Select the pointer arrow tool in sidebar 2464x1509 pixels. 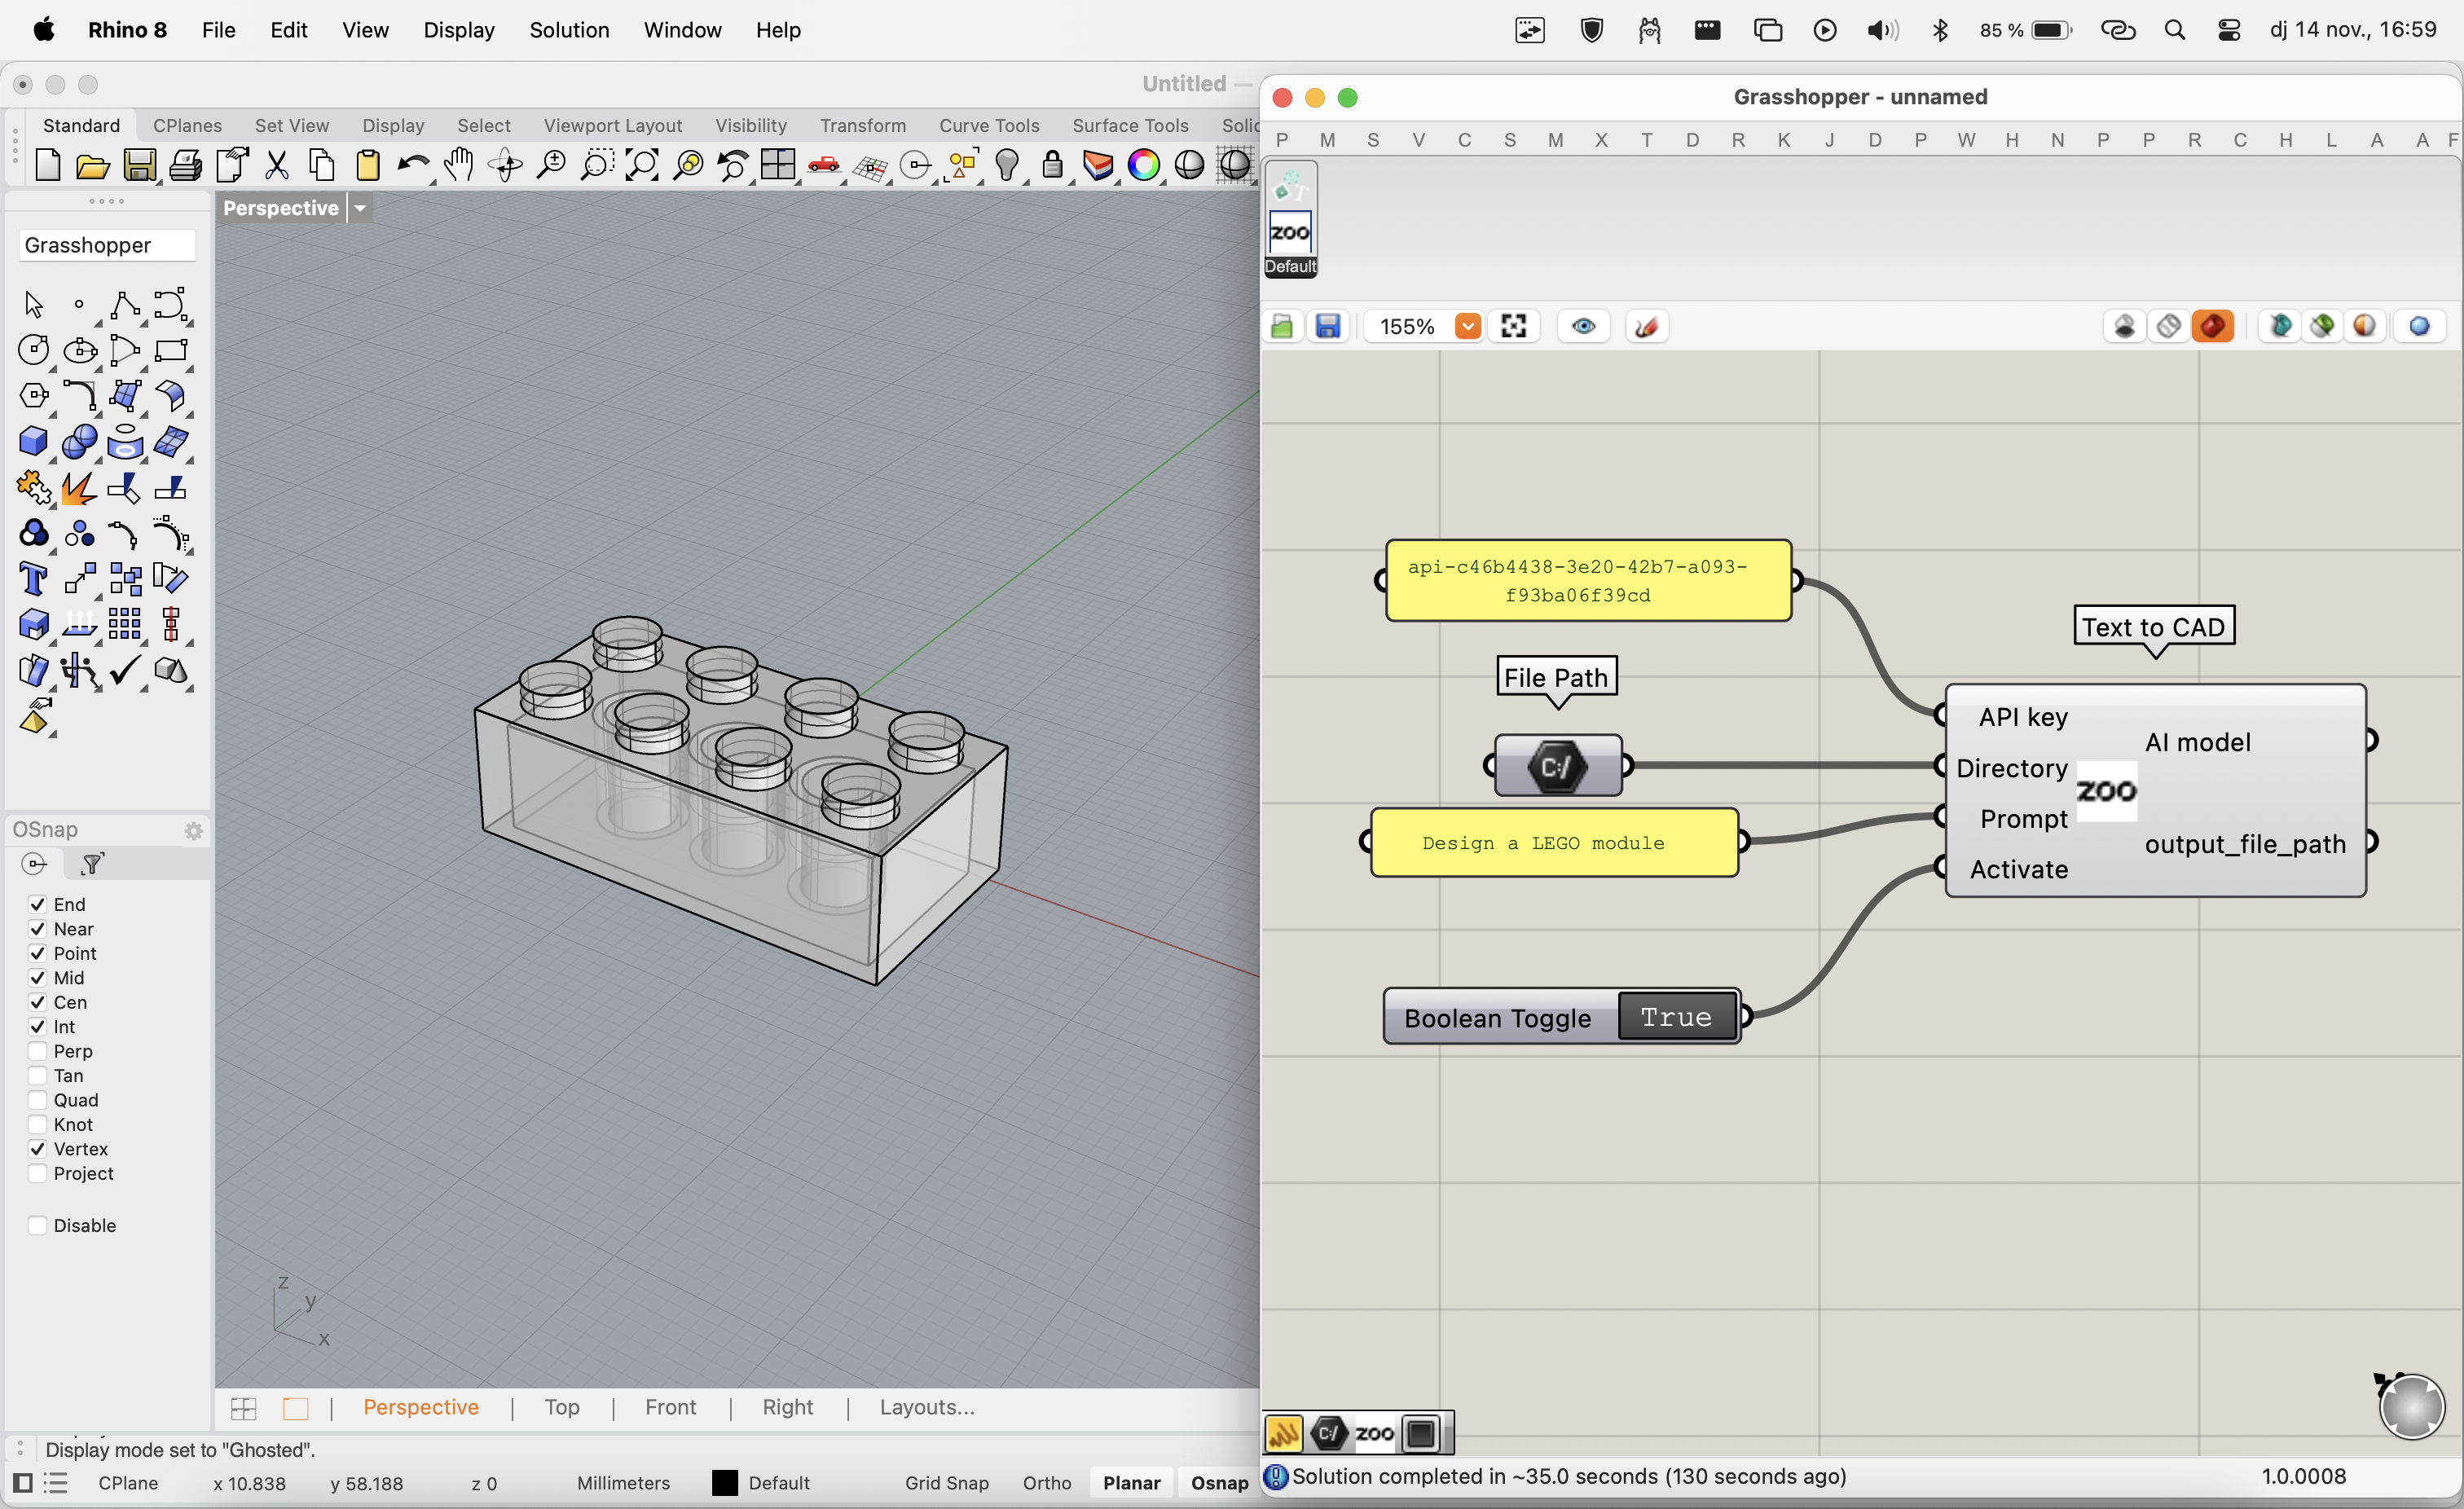pos(34,304)
